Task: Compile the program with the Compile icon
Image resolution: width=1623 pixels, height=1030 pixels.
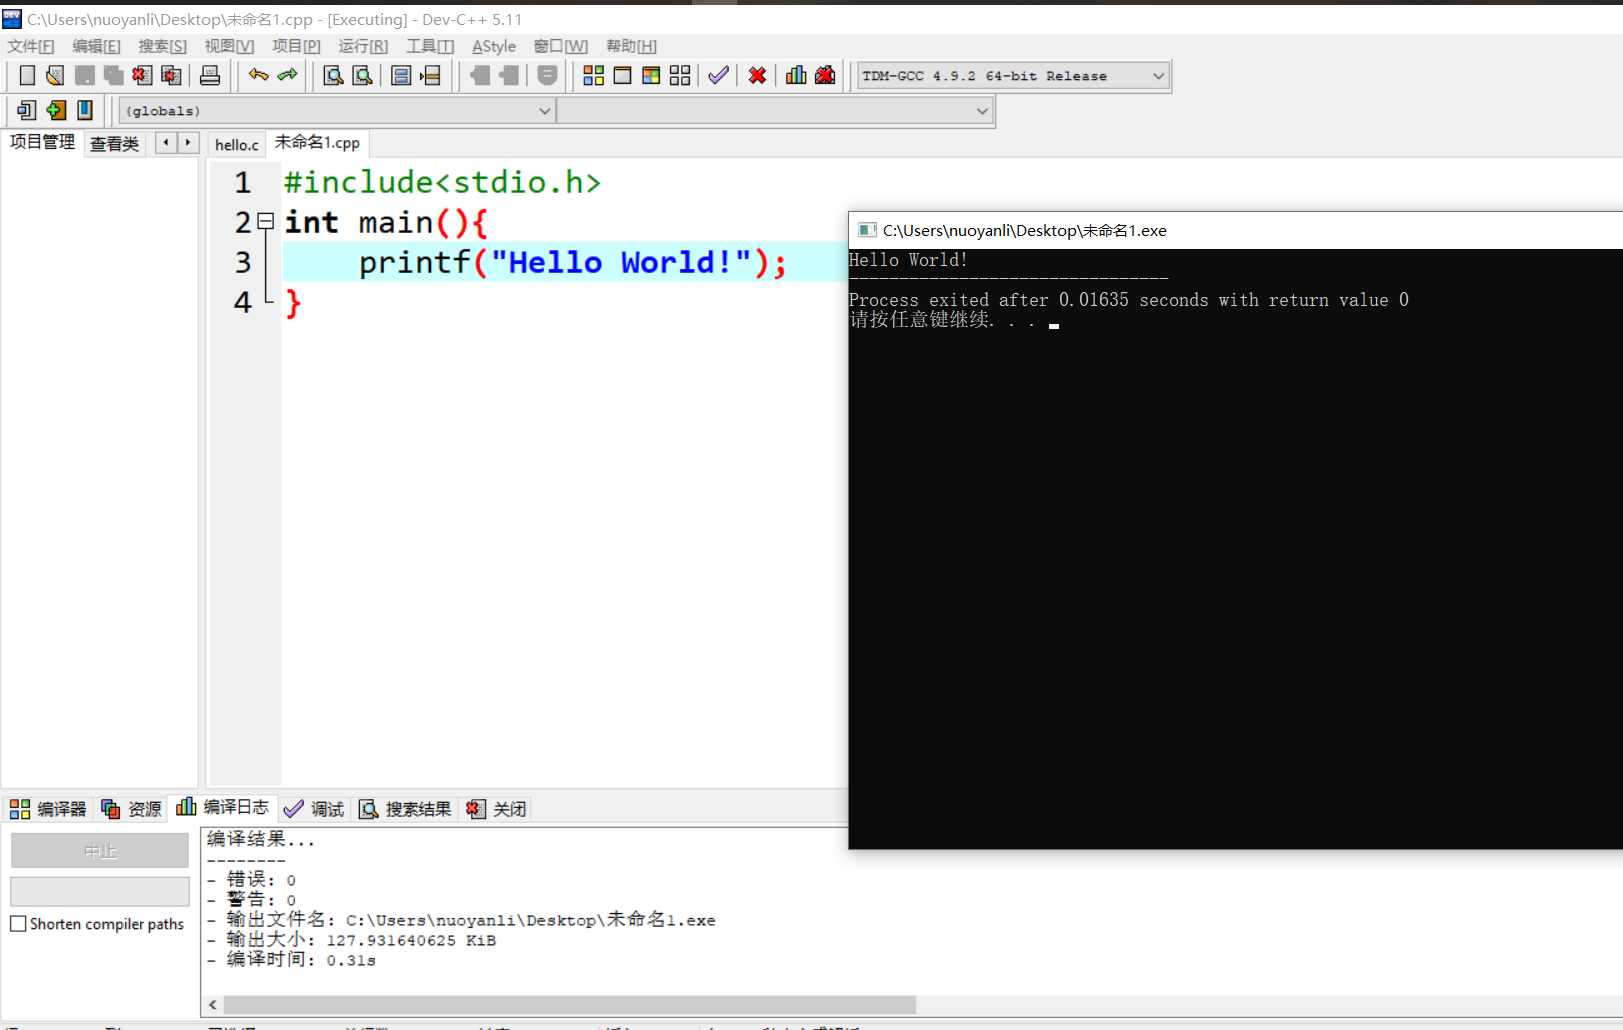Action: coord(594,75)
